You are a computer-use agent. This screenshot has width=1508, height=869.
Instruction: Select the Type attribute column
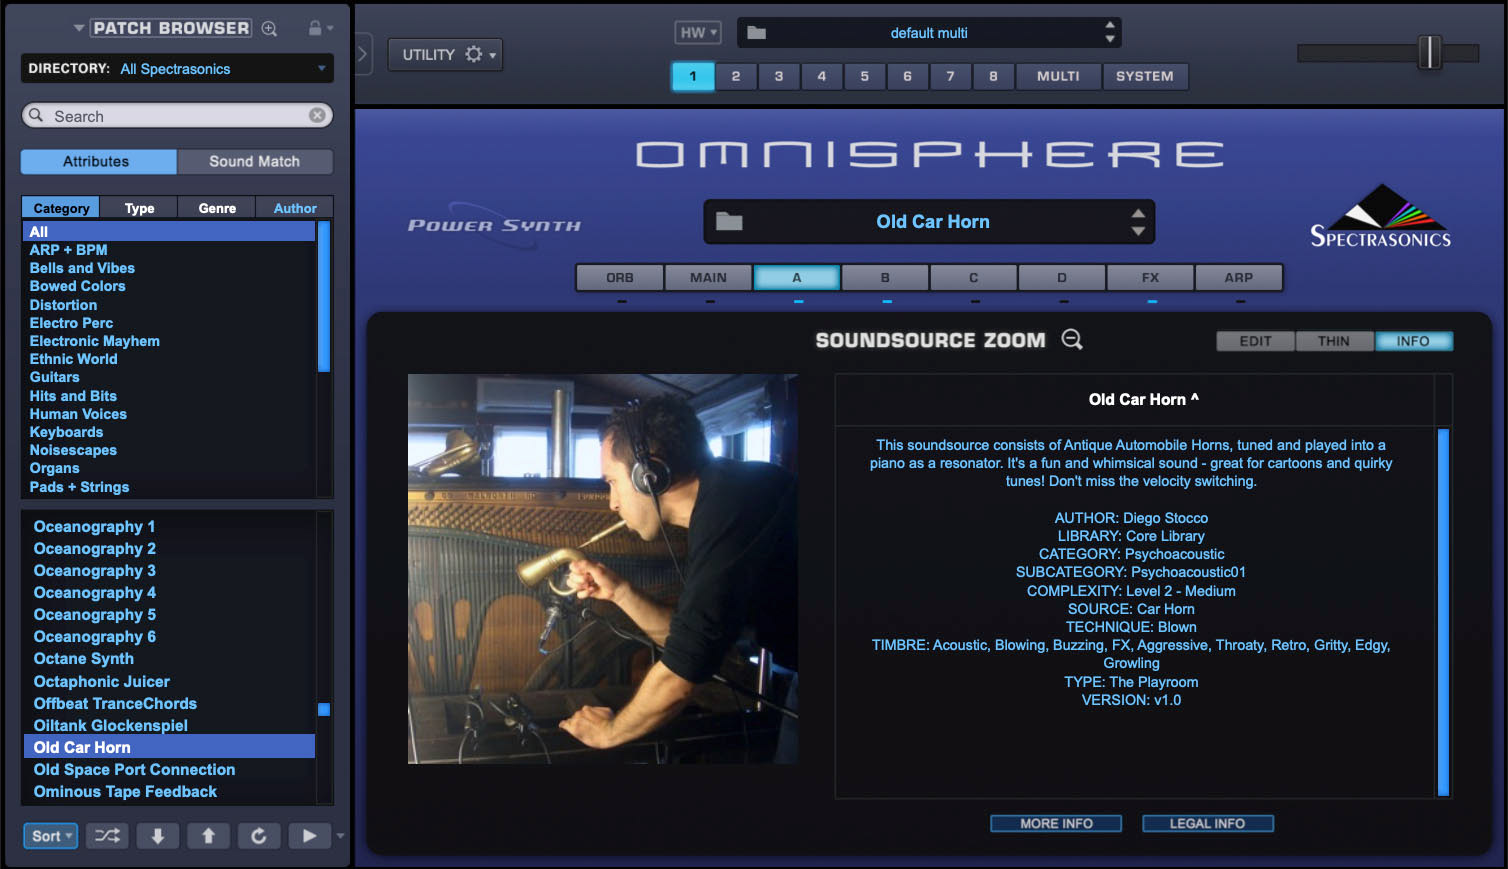click(140, 208)
